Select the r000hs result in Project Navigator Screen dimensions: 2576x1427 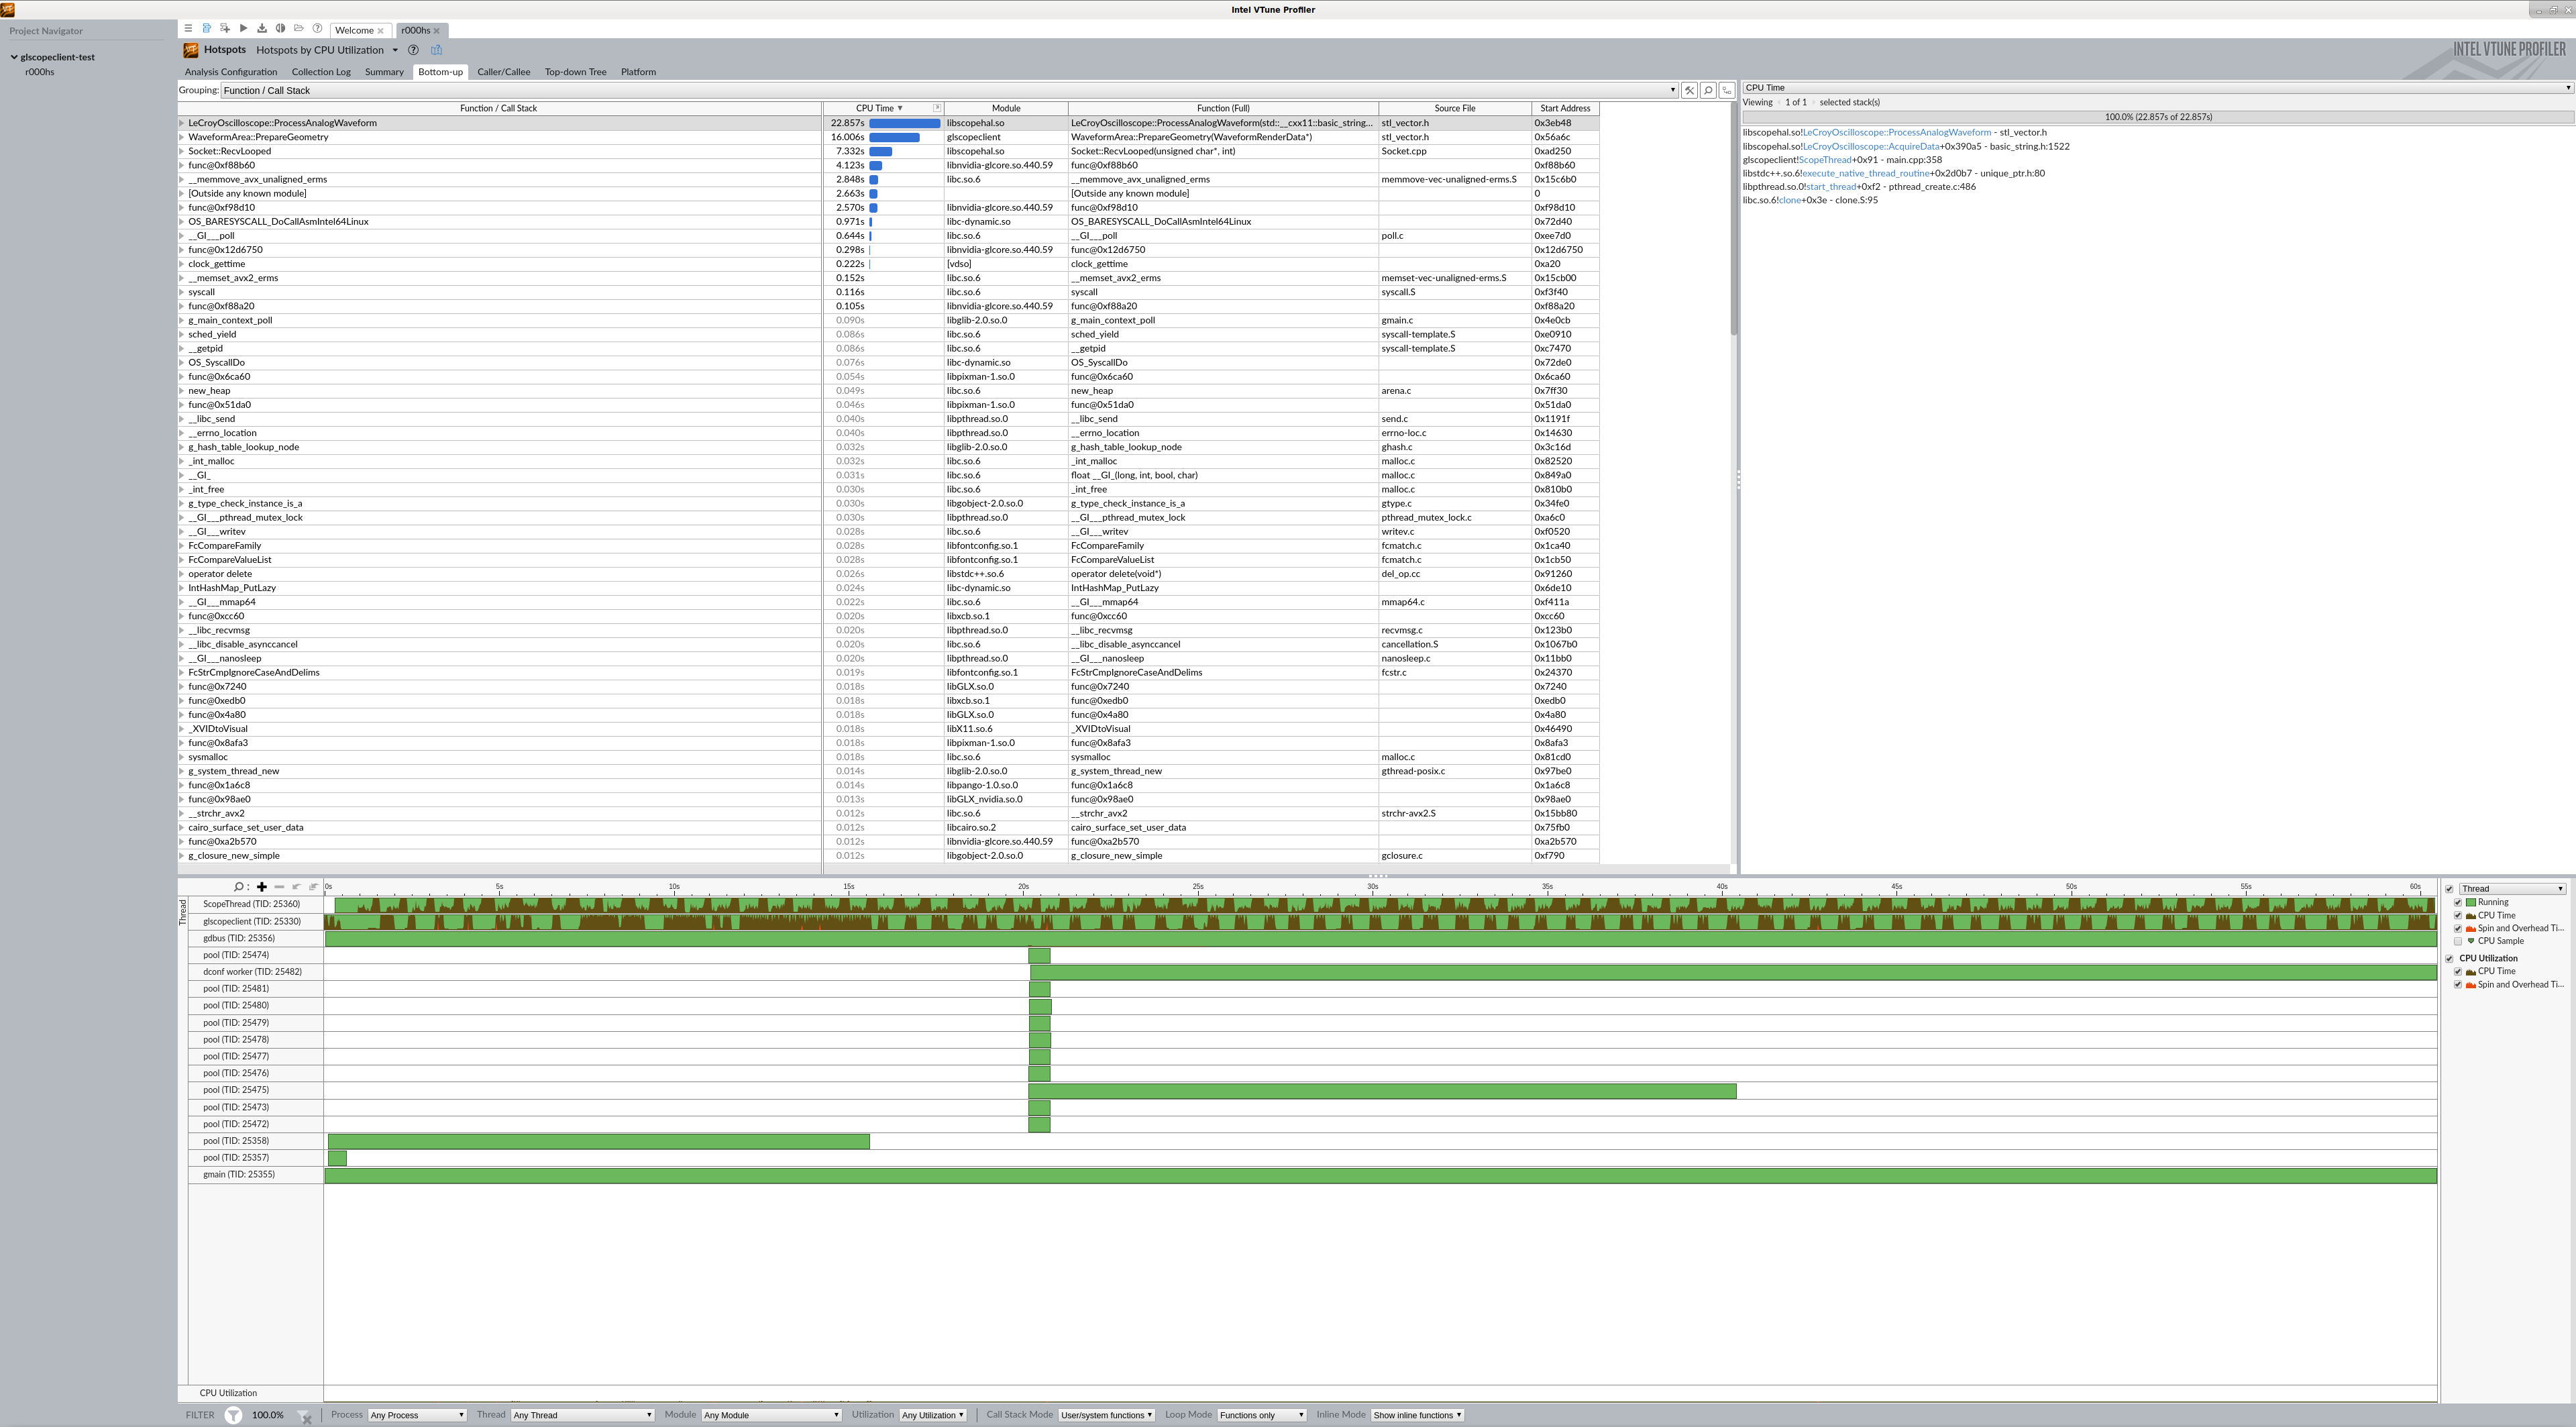point(40,73)
